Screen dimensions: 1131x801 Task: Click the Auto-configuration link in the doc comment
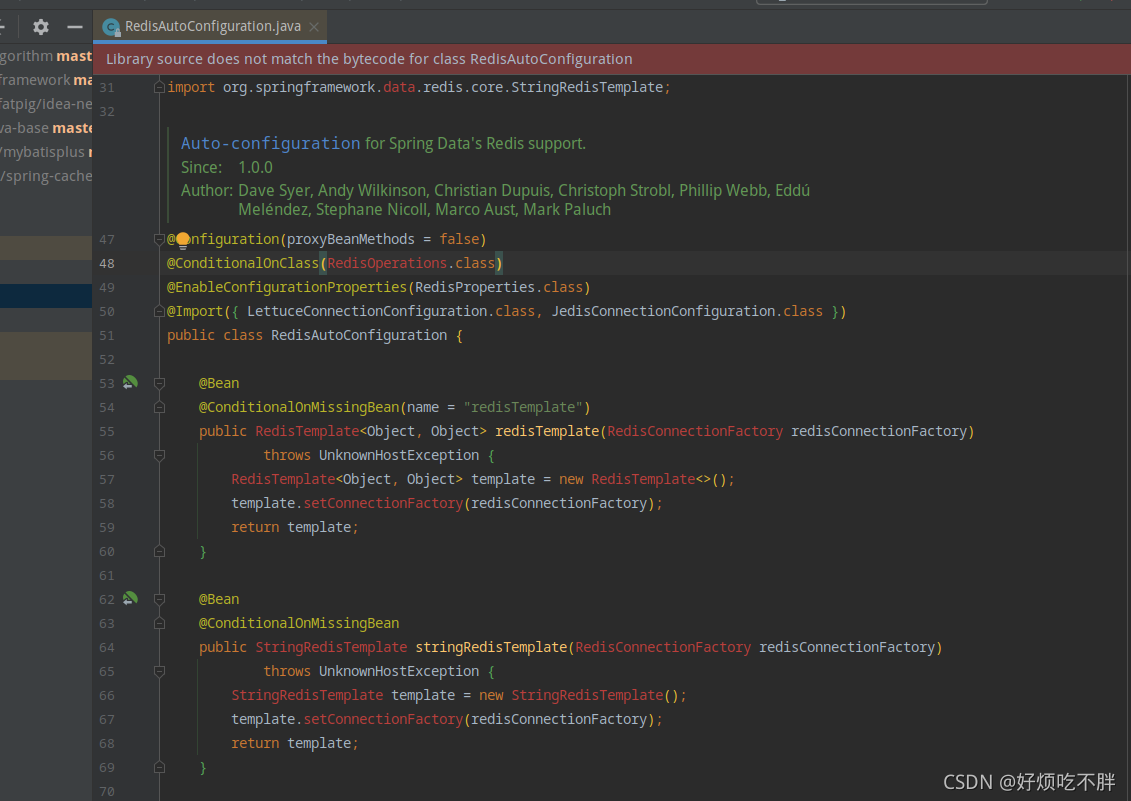pyautogui.click(x=270, y=144)
